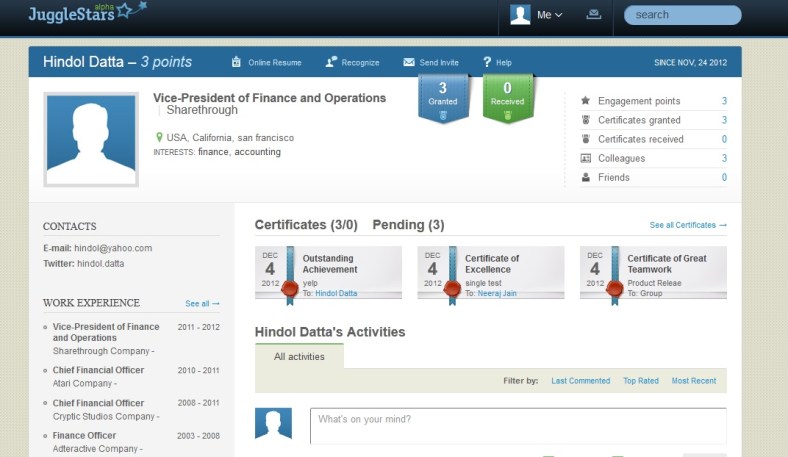788x457 pixels.
Task: Open the Outstanding Achievement certificate
Action: pos(329,264)
